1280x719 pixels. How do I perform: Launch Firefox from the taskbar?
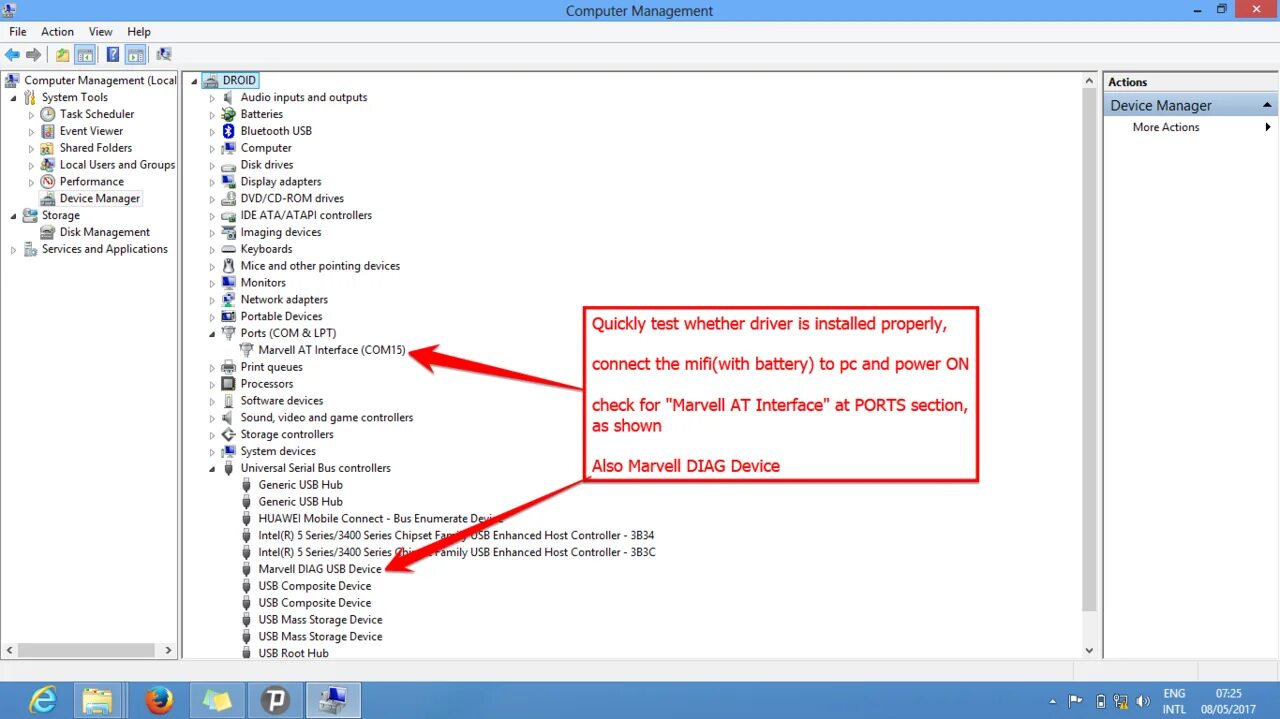coord(159,701)
